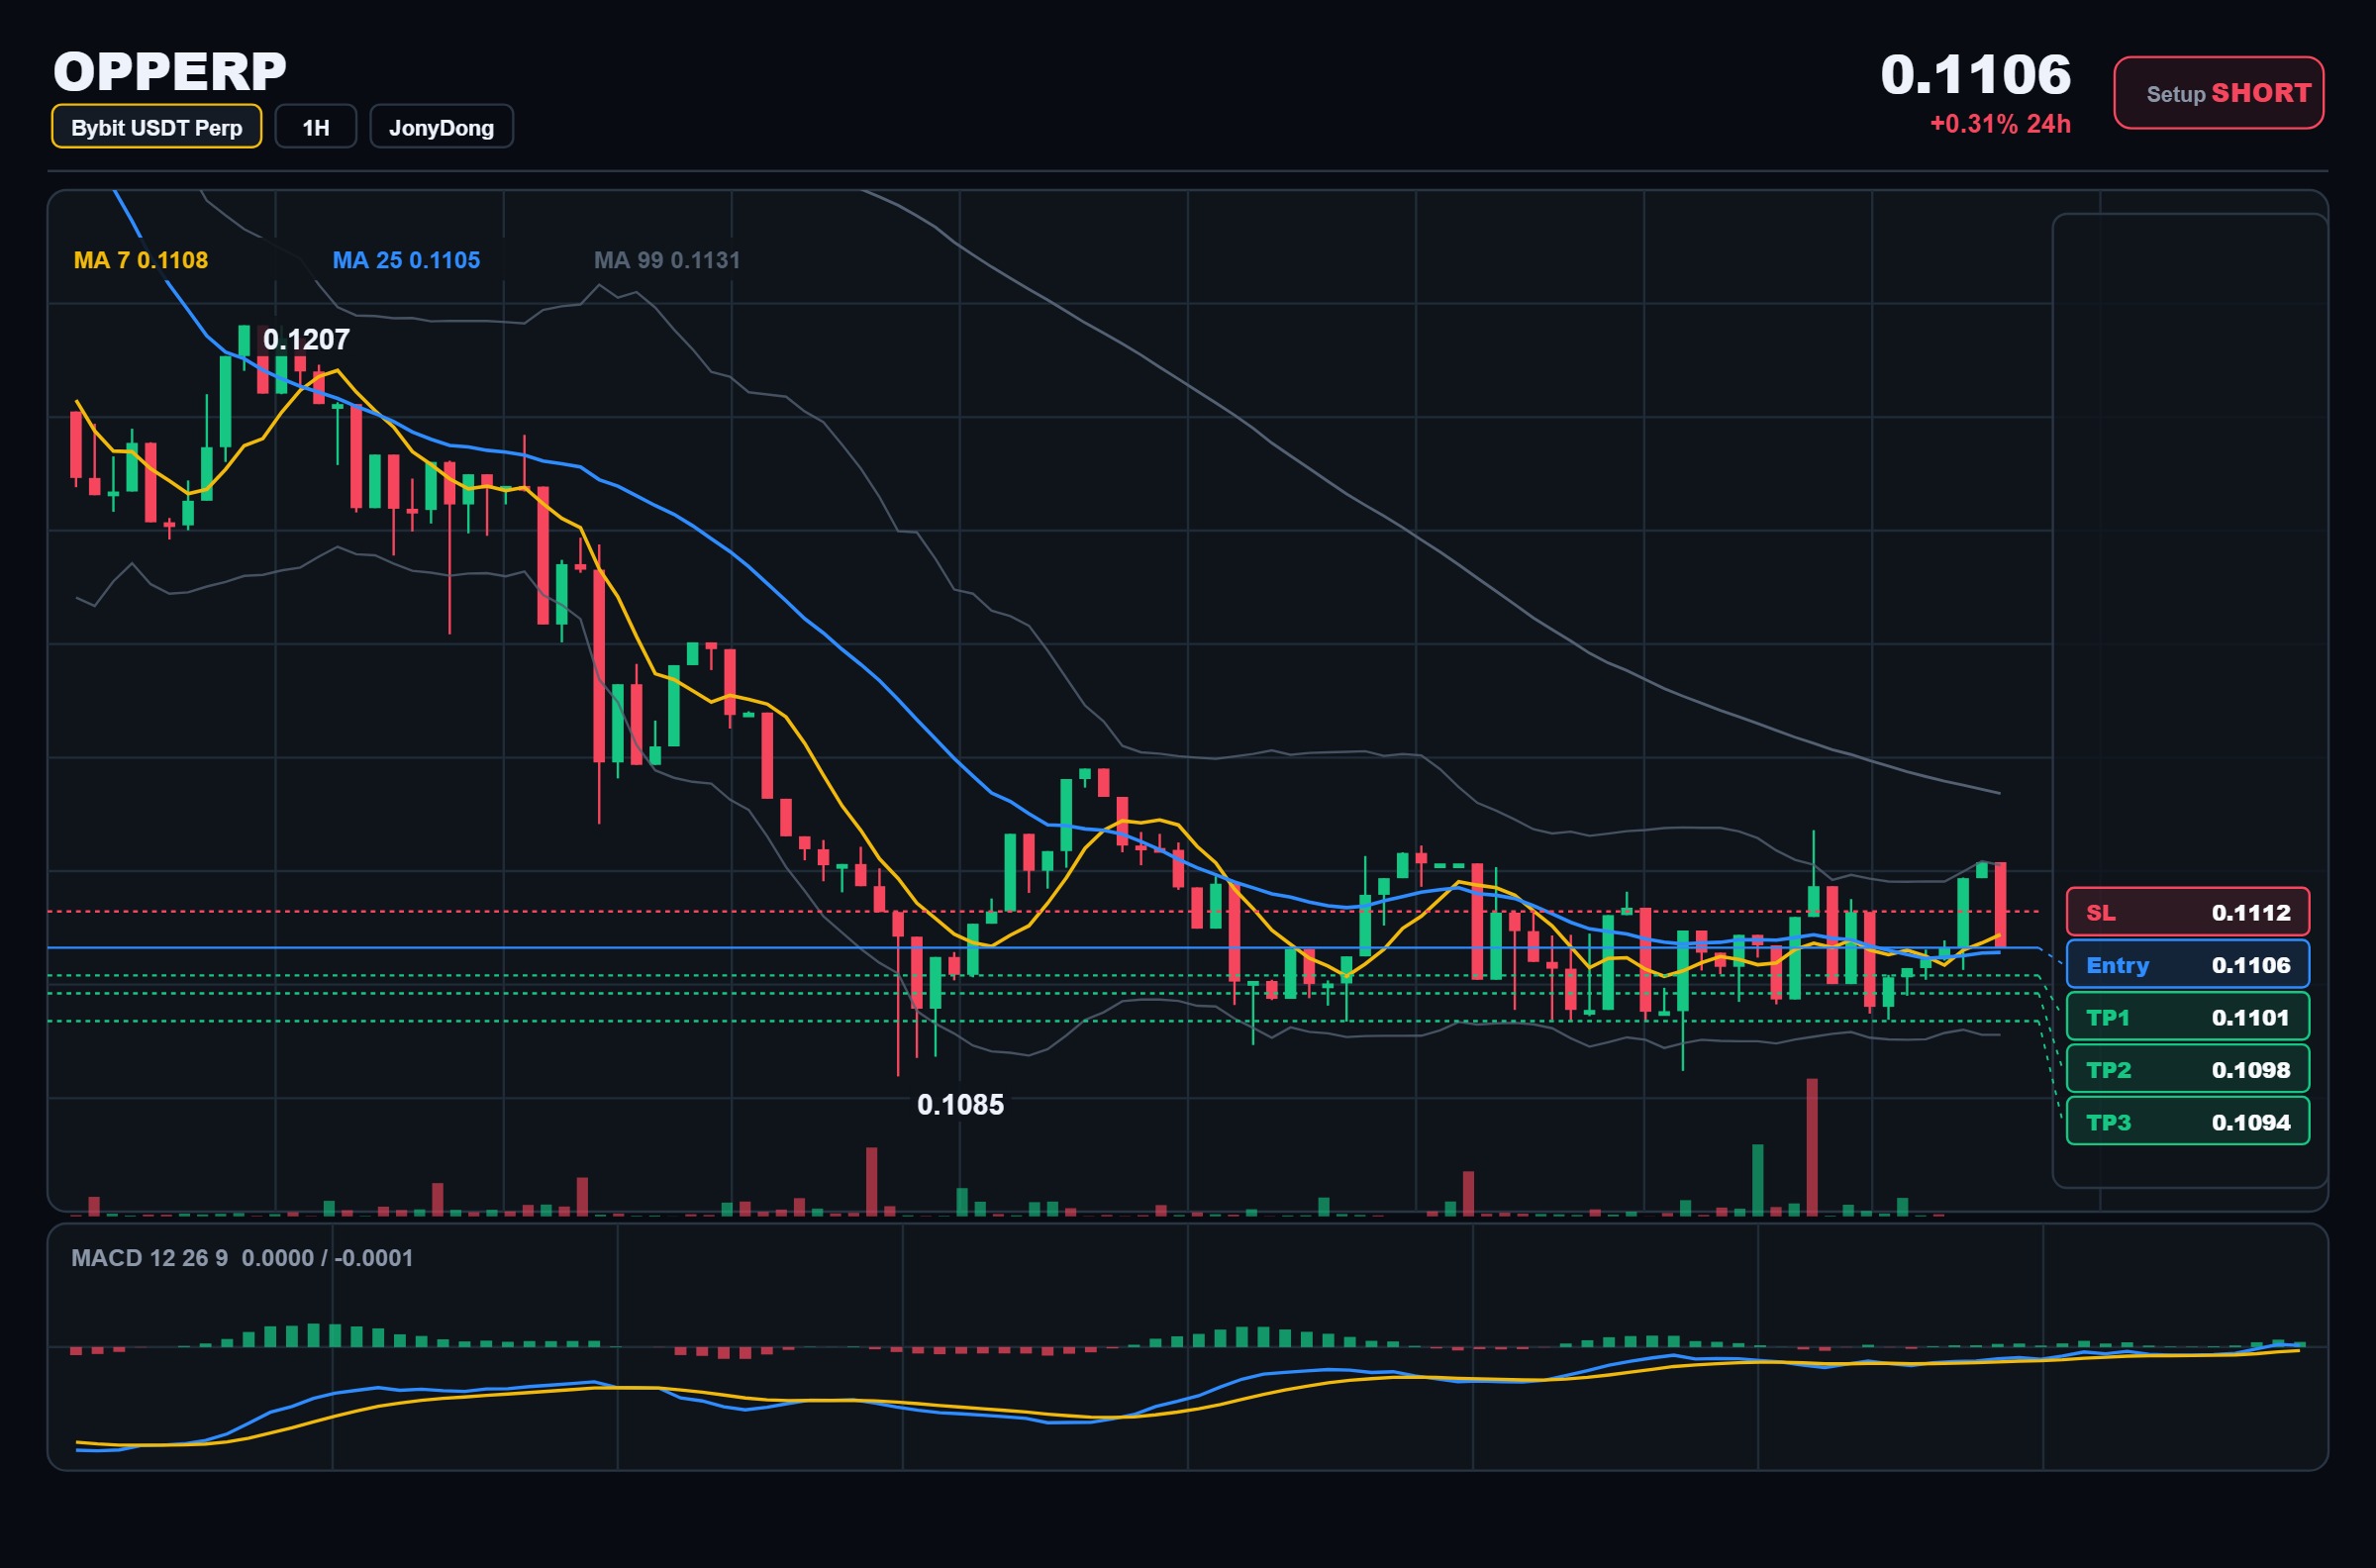Click the OPPERP symbol title
The image size is (2376, 1568).
[170, 71]
